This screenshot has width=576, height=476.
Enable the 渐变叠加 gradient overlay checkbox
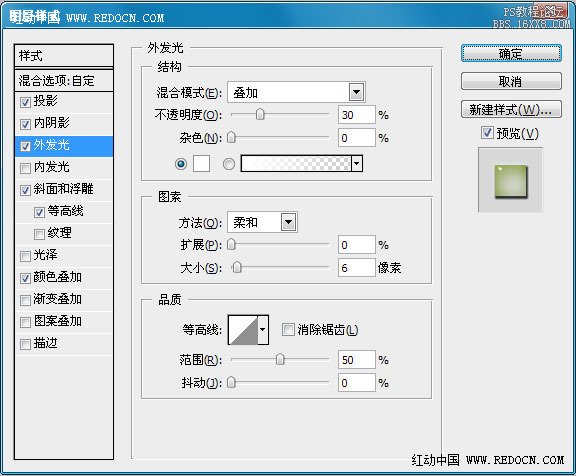(25, 300)
